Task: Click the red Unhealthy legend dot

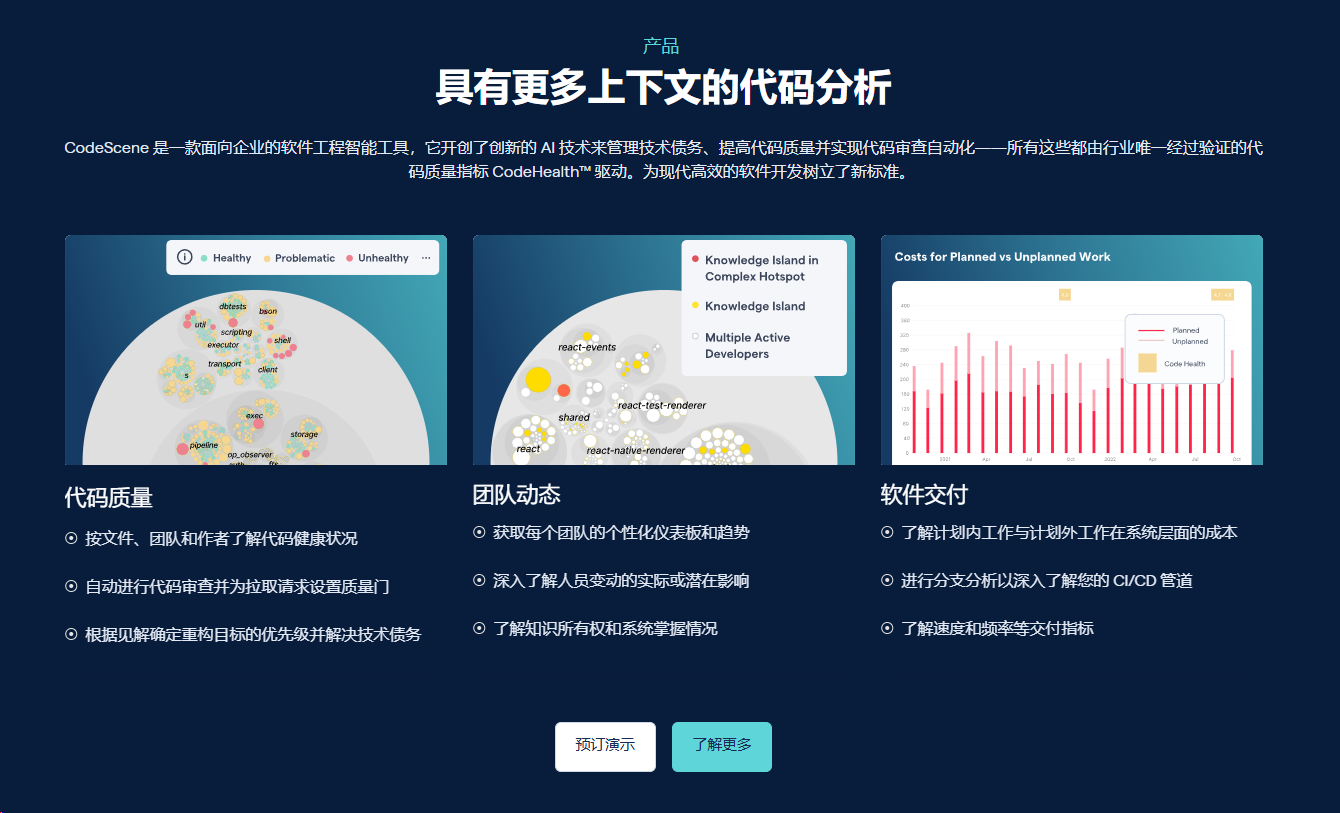Action: tap(350, 258)
